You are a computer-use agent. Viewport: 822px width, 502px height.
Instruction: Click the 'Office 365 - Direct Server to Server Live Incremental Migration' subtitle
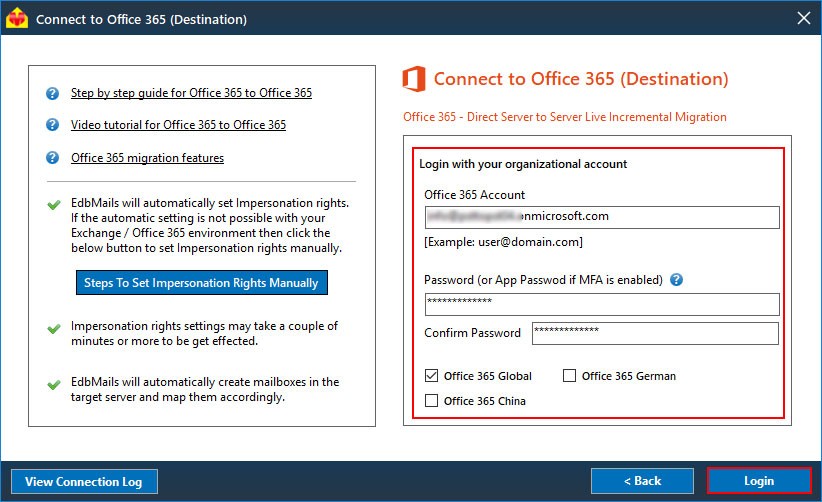pos(565,117)
